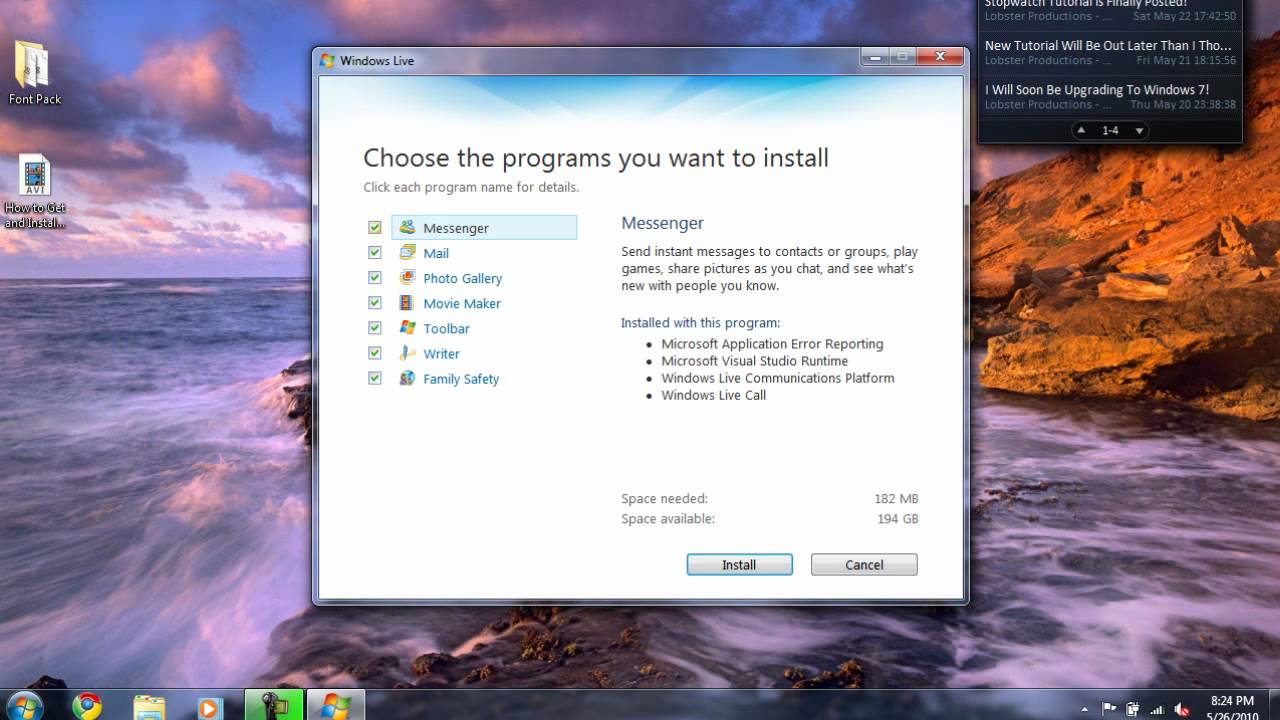Select the Mail program name
This screenshot has width=1280, height=720.
coord(436,253)
